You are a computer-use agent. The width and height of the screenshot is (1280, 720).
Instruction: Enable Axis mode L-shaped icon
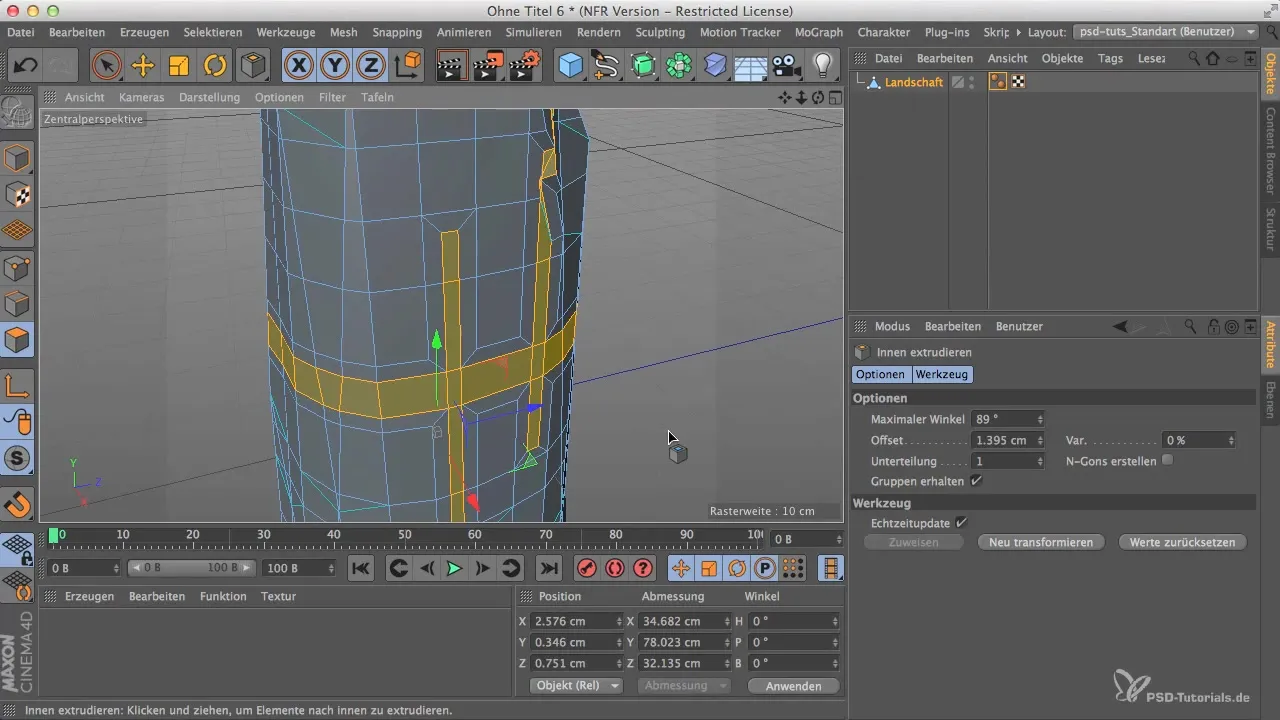[18, 385]
